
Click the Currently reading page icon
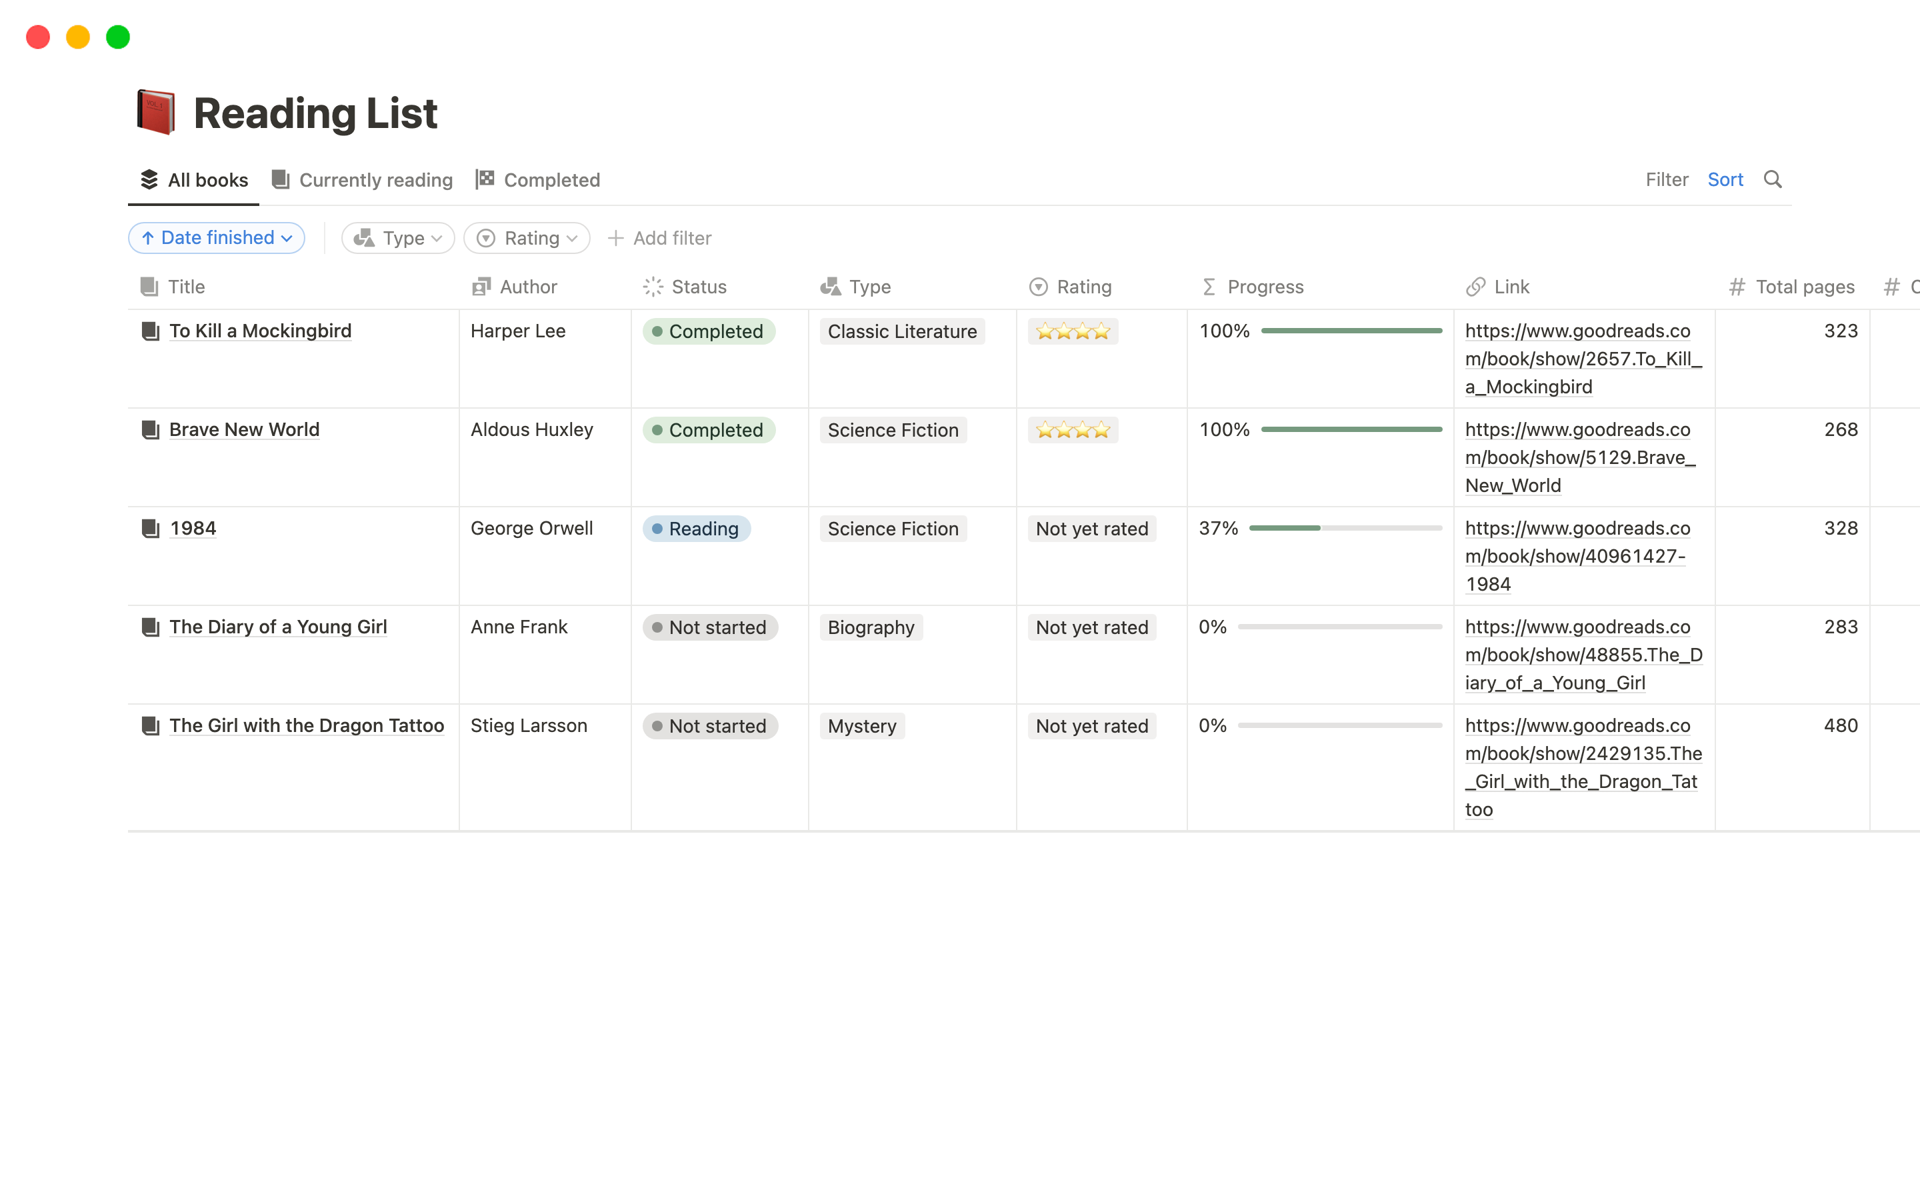pyautogui.click(x=282, y=178)
